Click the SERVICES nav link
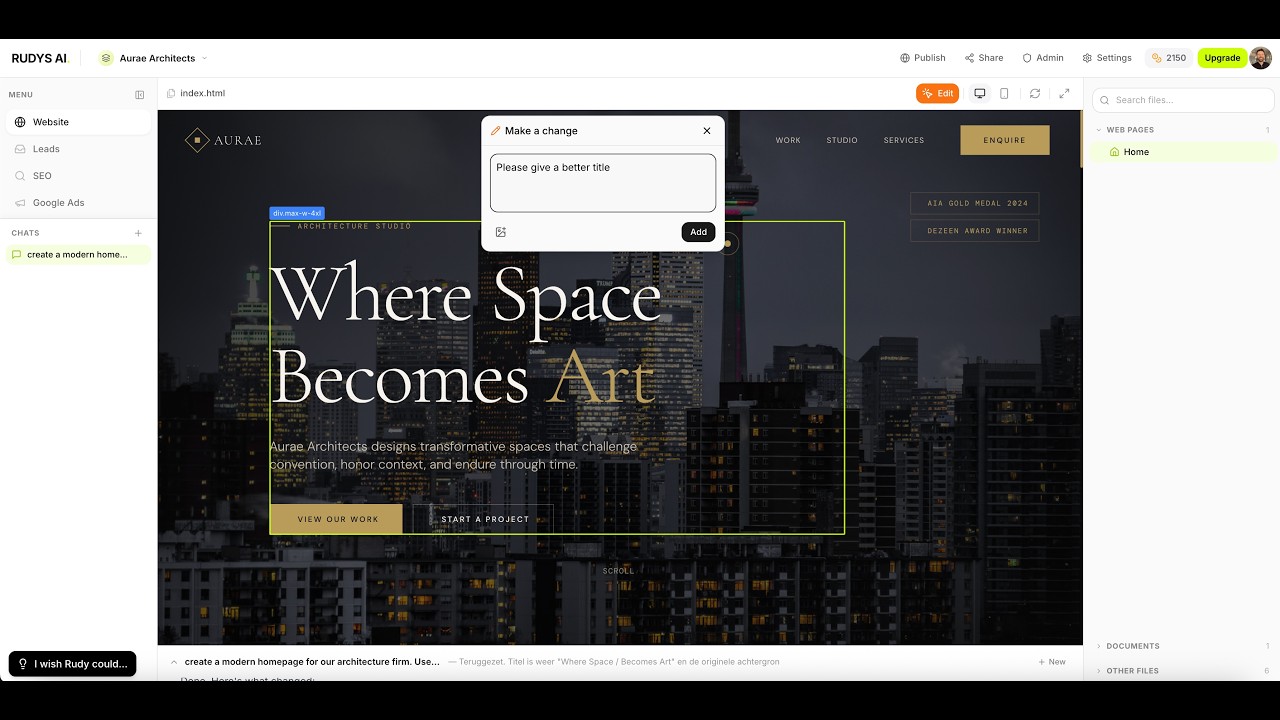The image size is (1280, 720). (x=904, y=140)
